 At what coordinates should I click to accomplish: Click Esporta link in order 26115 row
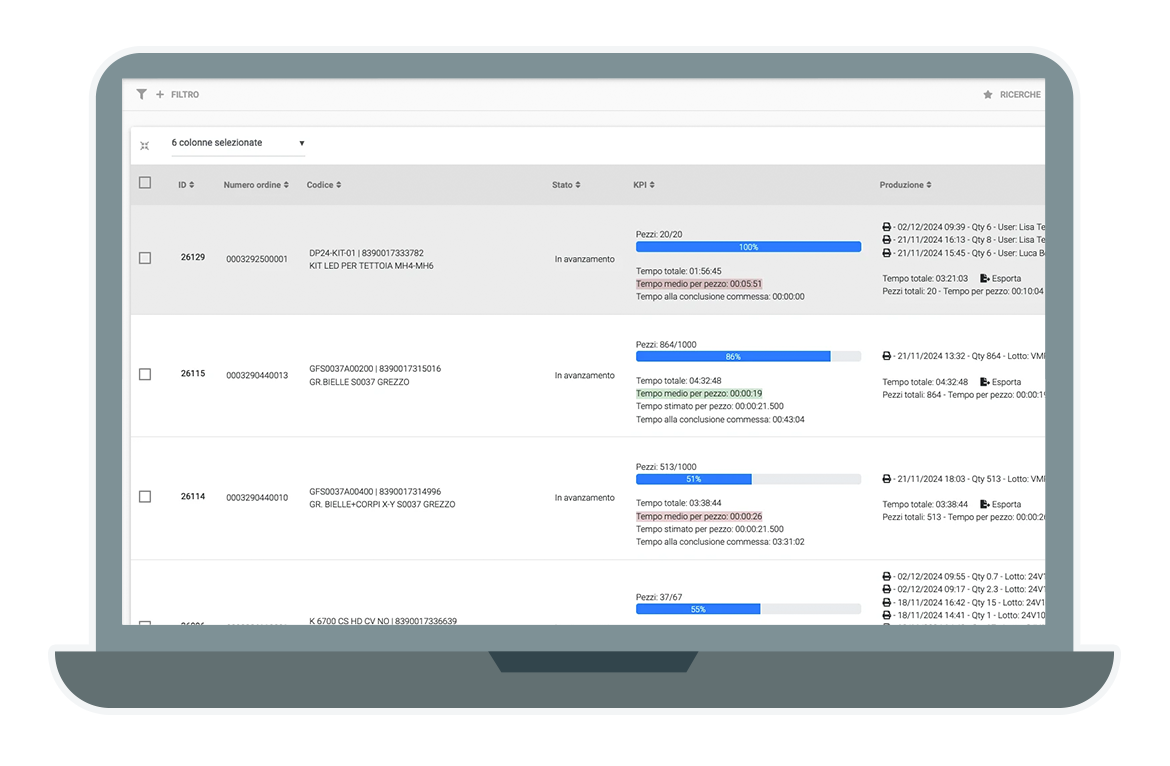1005,382
